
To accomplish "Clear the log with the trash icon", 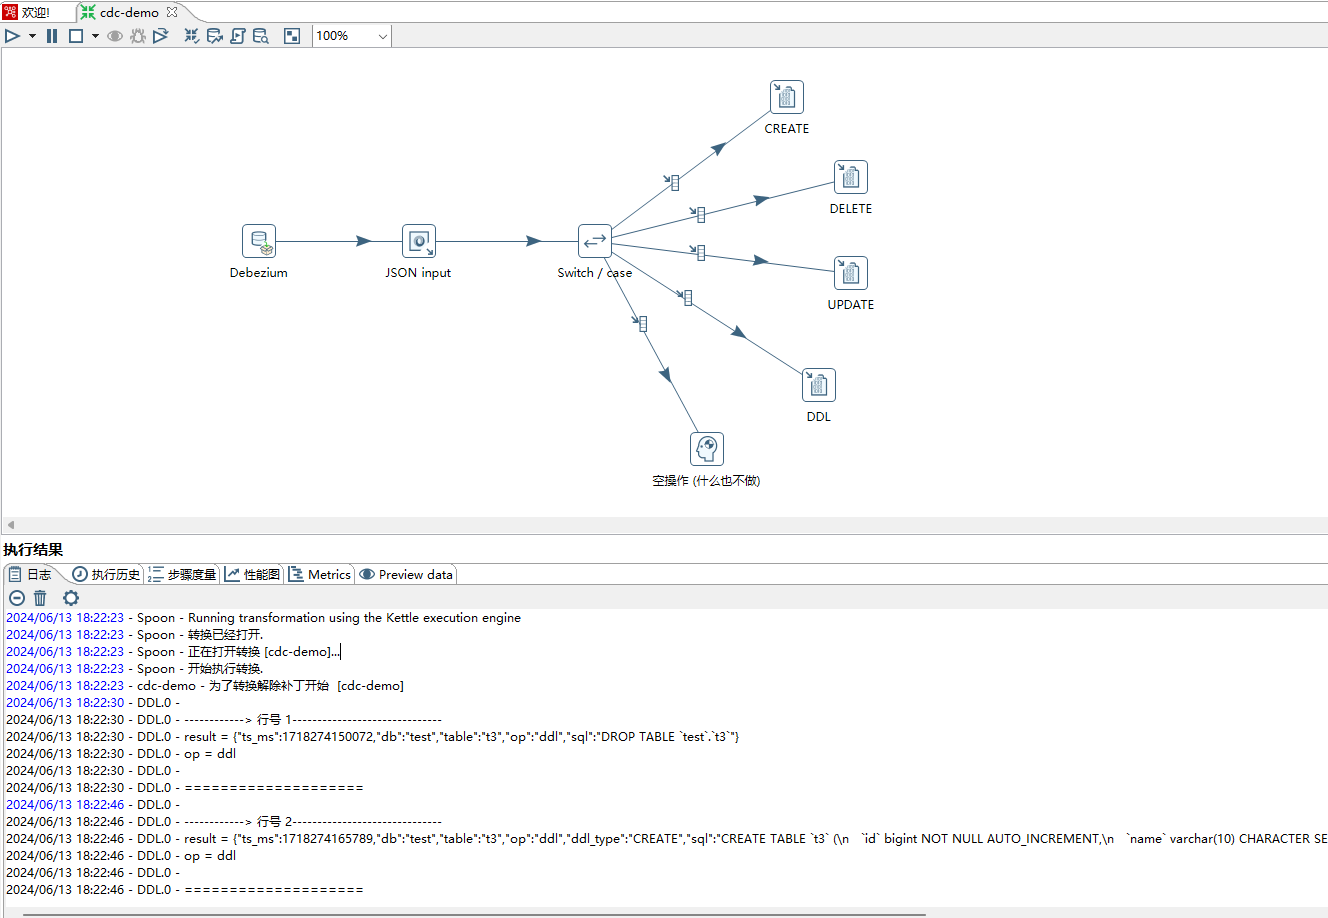I will point(40,598).
